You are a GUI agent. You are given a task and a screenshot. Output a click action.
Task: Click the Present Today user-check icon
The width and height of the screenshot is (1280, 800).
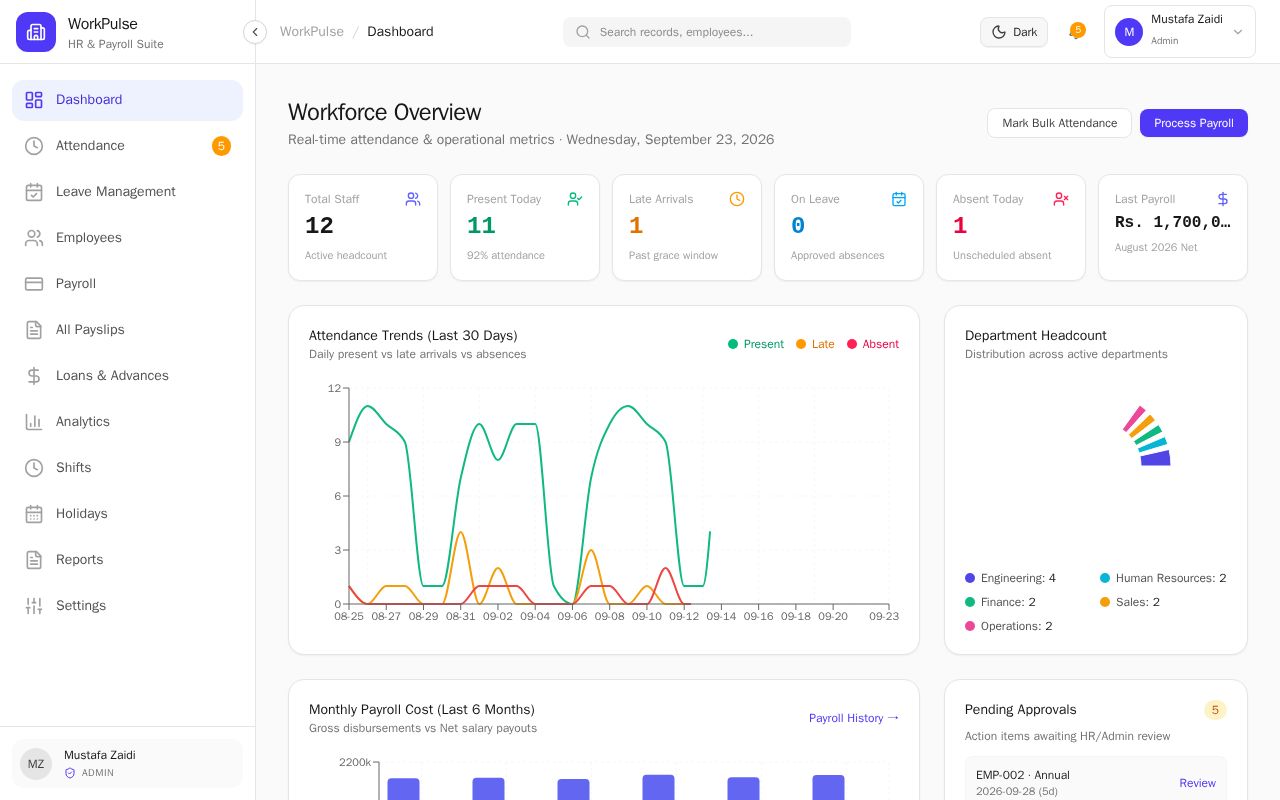[x=575, y=199]
